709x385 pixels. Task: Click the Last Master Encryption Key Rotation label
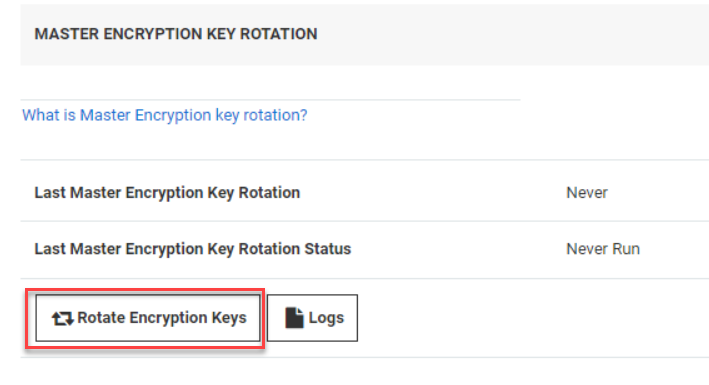tap(167, 193)
